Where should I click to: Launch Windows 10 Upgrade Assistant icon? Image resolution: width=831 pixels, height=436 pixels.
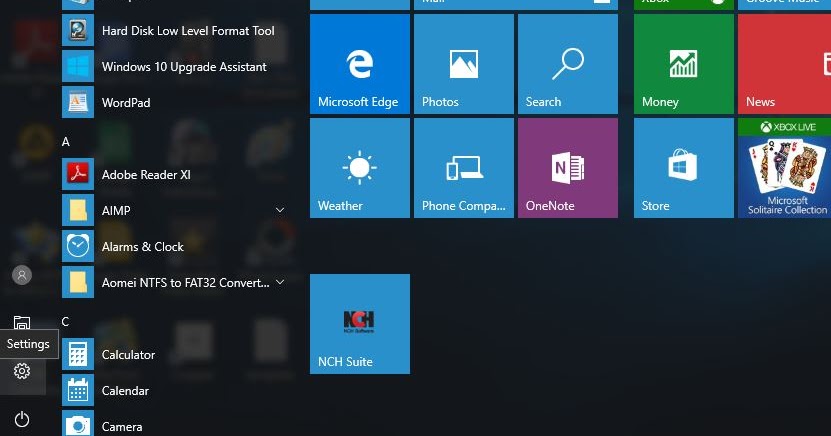coord(78,66)
